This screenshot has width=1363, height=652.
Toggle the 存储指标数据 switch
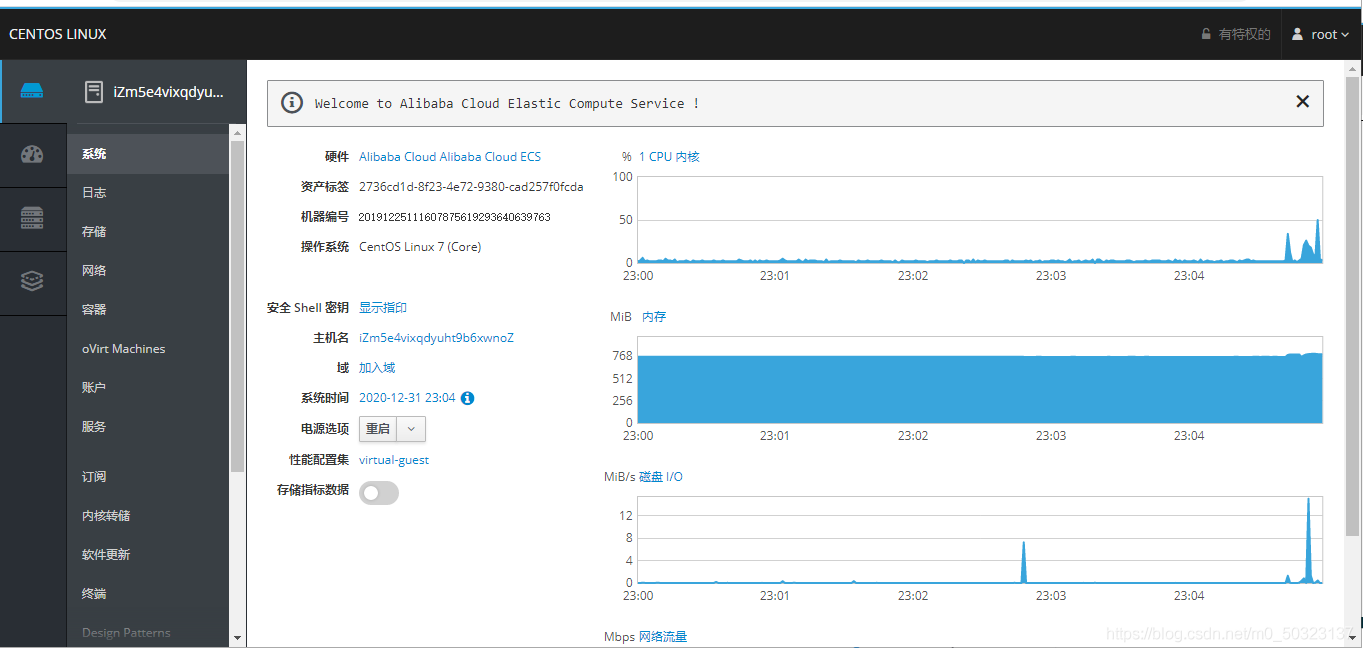(x=379, y=492)
